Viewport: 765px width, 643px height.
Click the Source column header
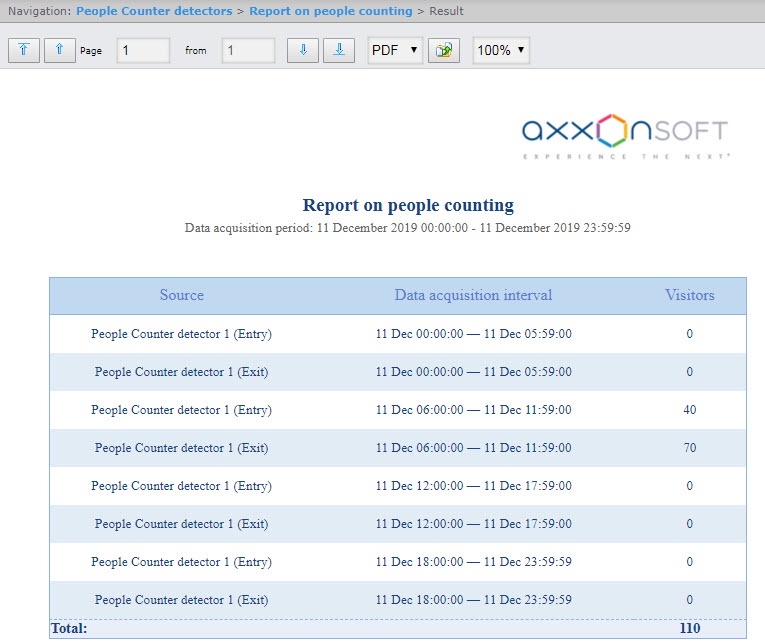pyautogui.click(x=181, y=295)
